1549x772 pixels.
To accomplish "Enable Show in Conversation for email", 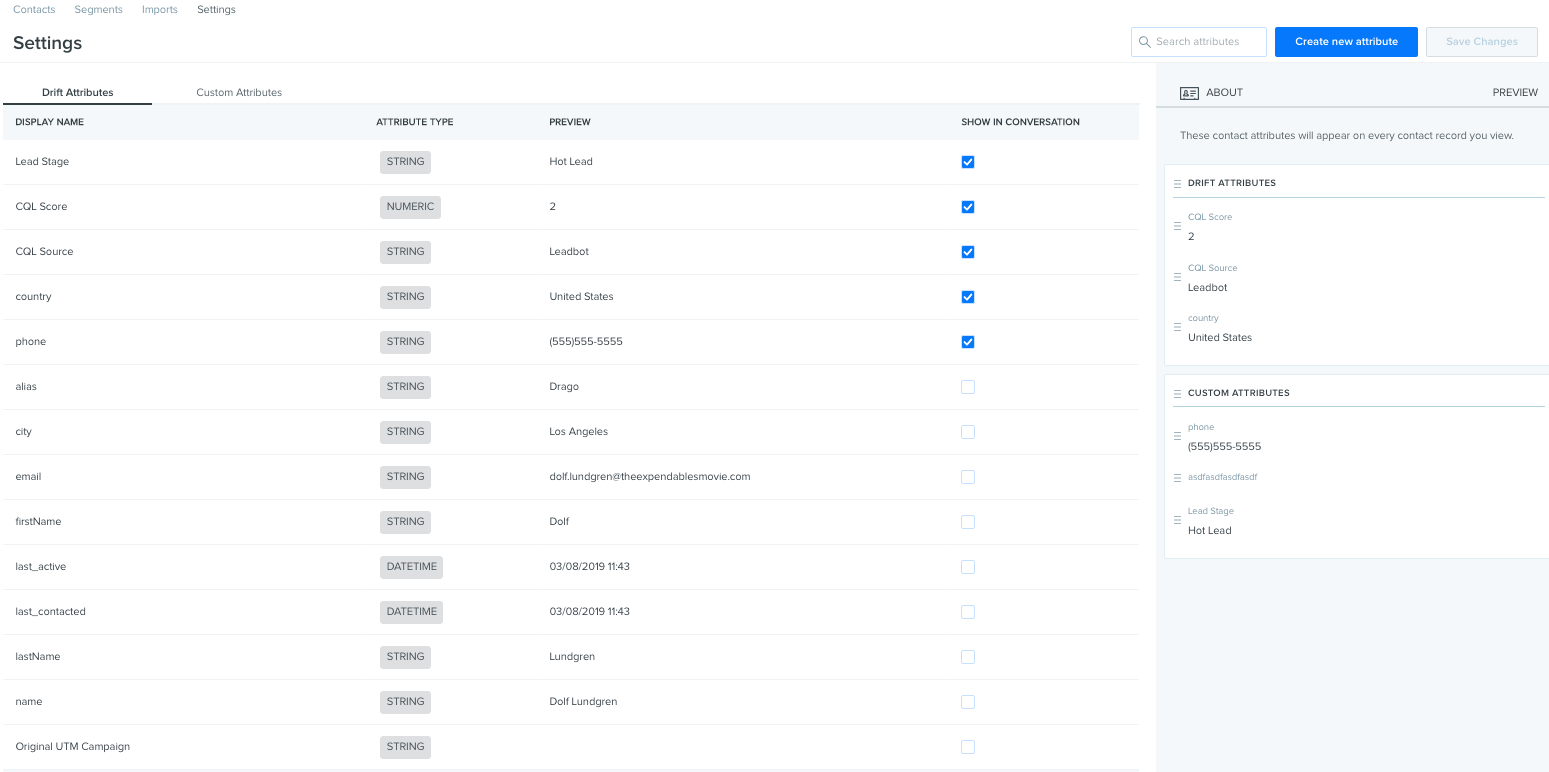I will click(967, 477).
